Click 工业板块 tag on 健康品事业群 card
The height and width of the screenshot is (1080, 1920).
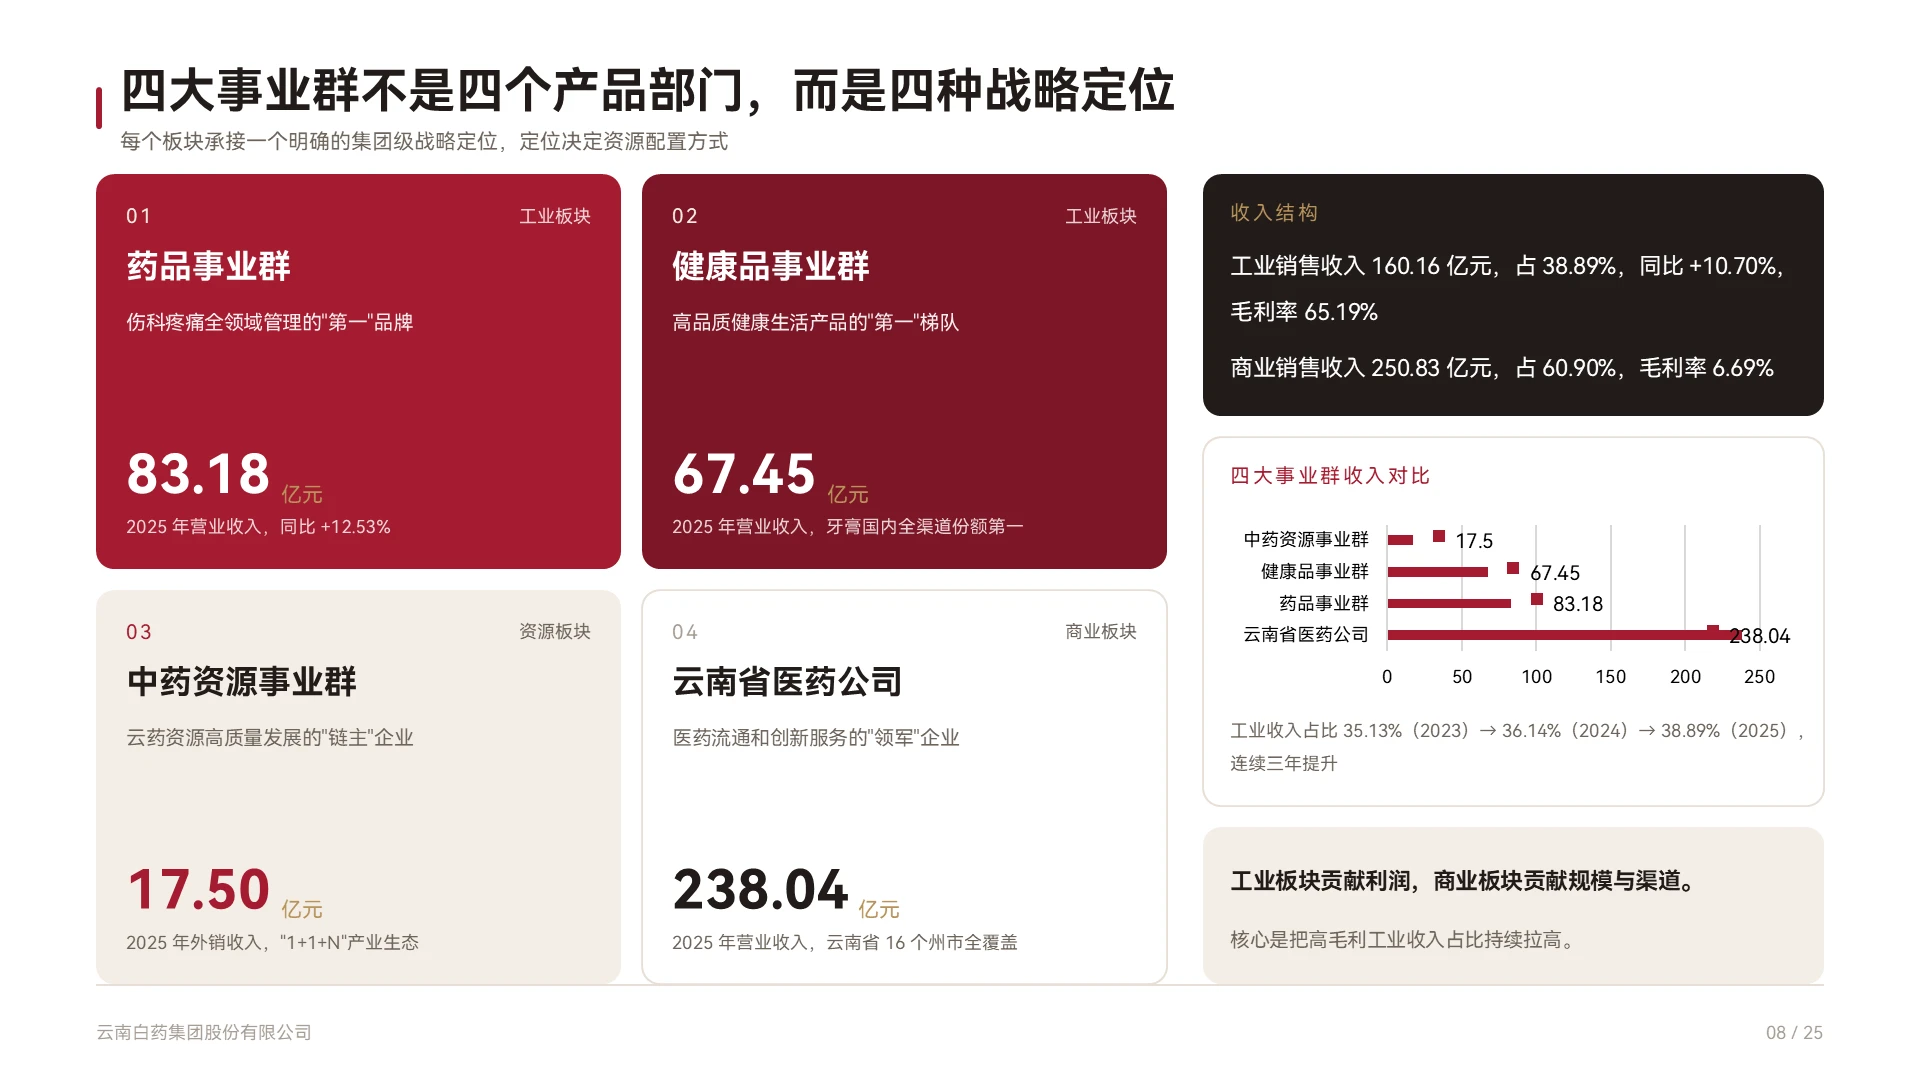pos(1101,216)
